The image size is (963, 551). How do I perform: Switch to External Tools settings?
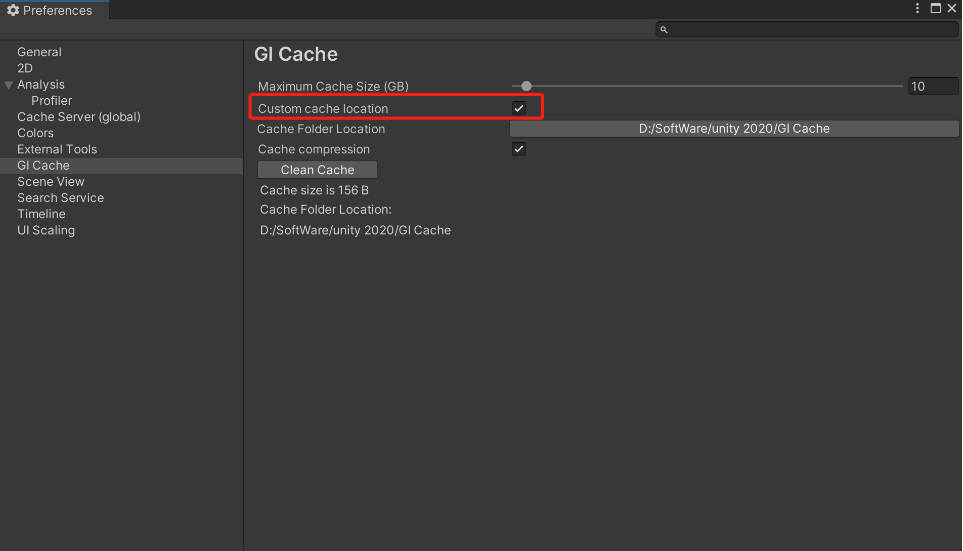point(57,149)
